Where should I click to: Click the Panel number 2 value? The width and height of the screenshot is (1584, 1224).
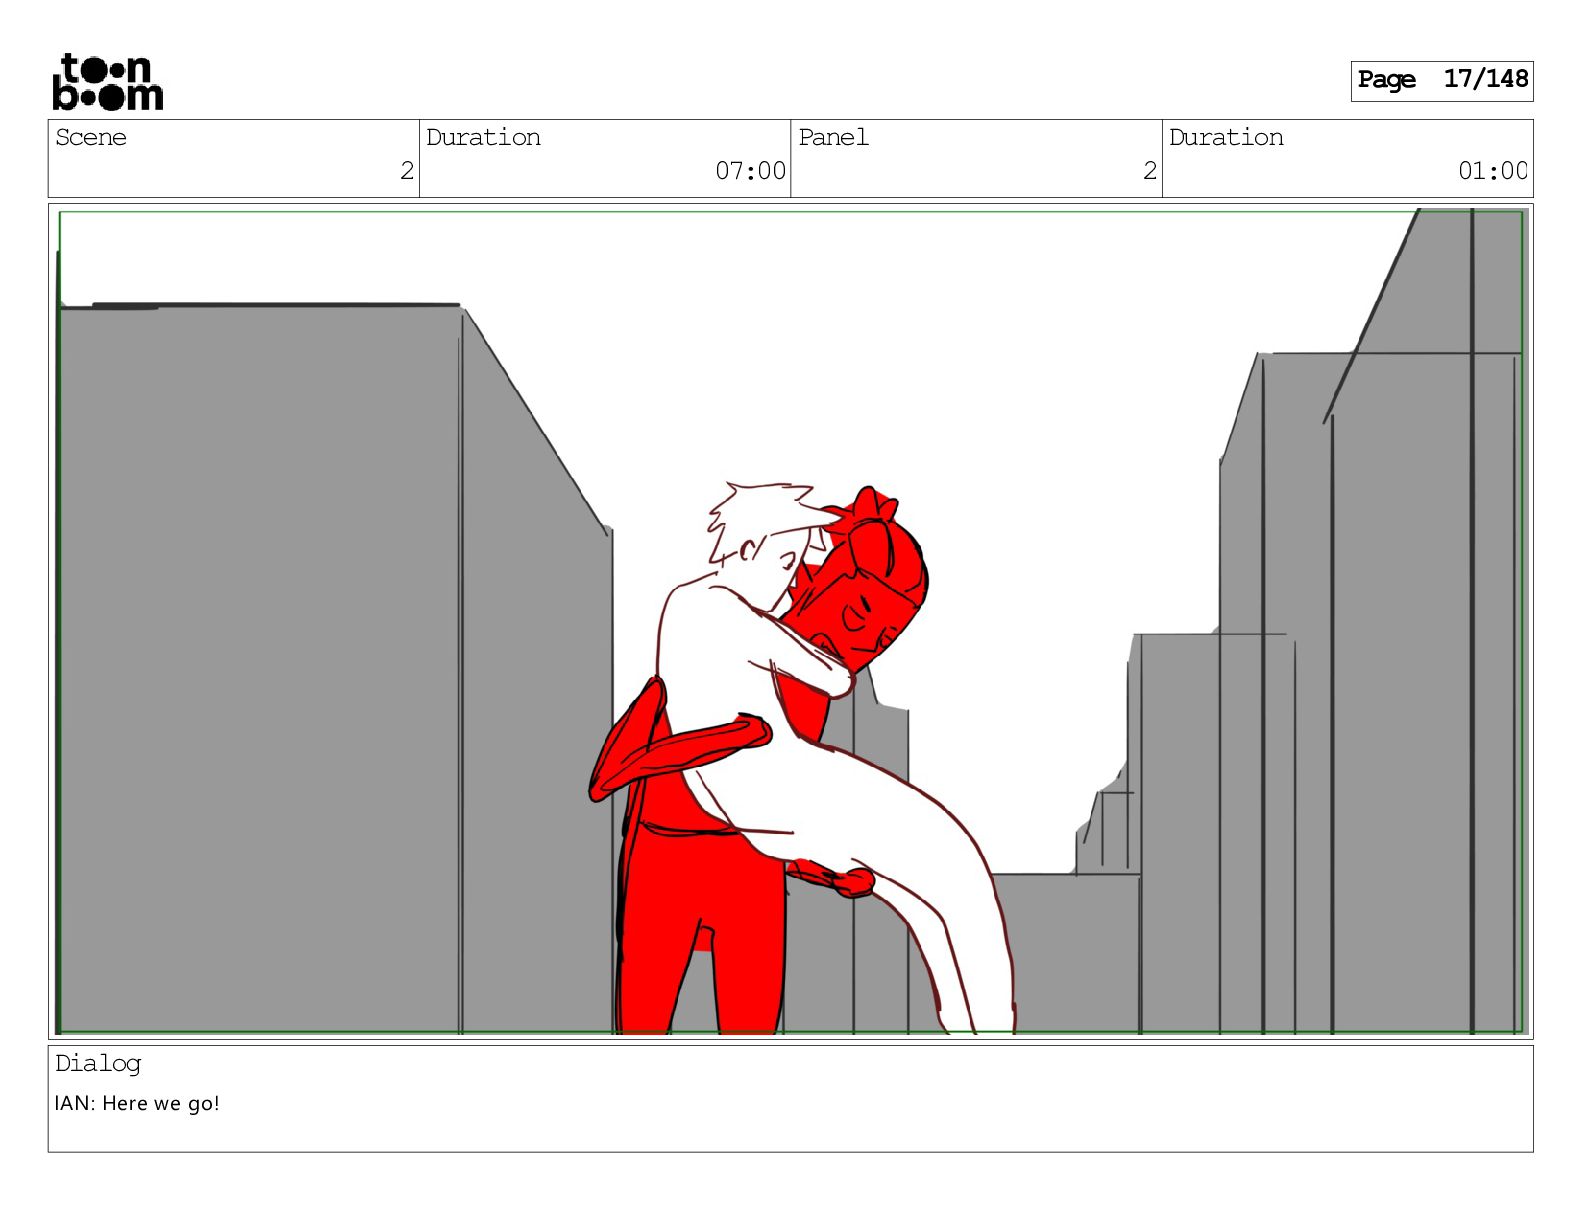point(1150,171)
